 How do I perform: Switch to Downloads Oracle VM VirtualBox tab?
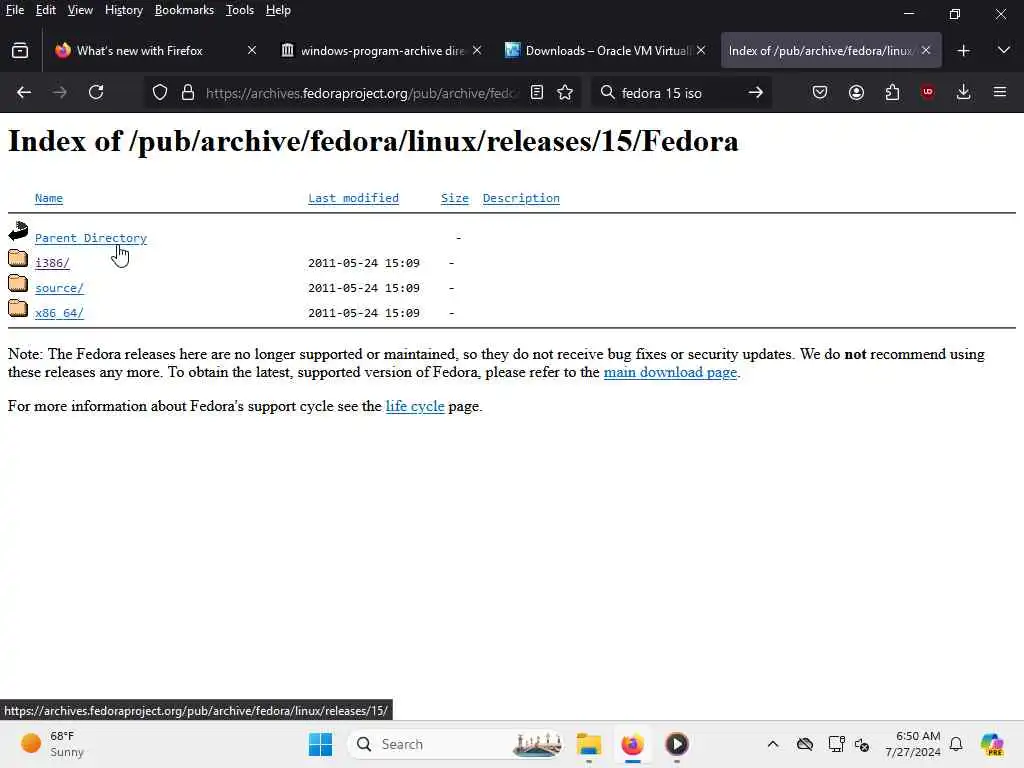607,50
